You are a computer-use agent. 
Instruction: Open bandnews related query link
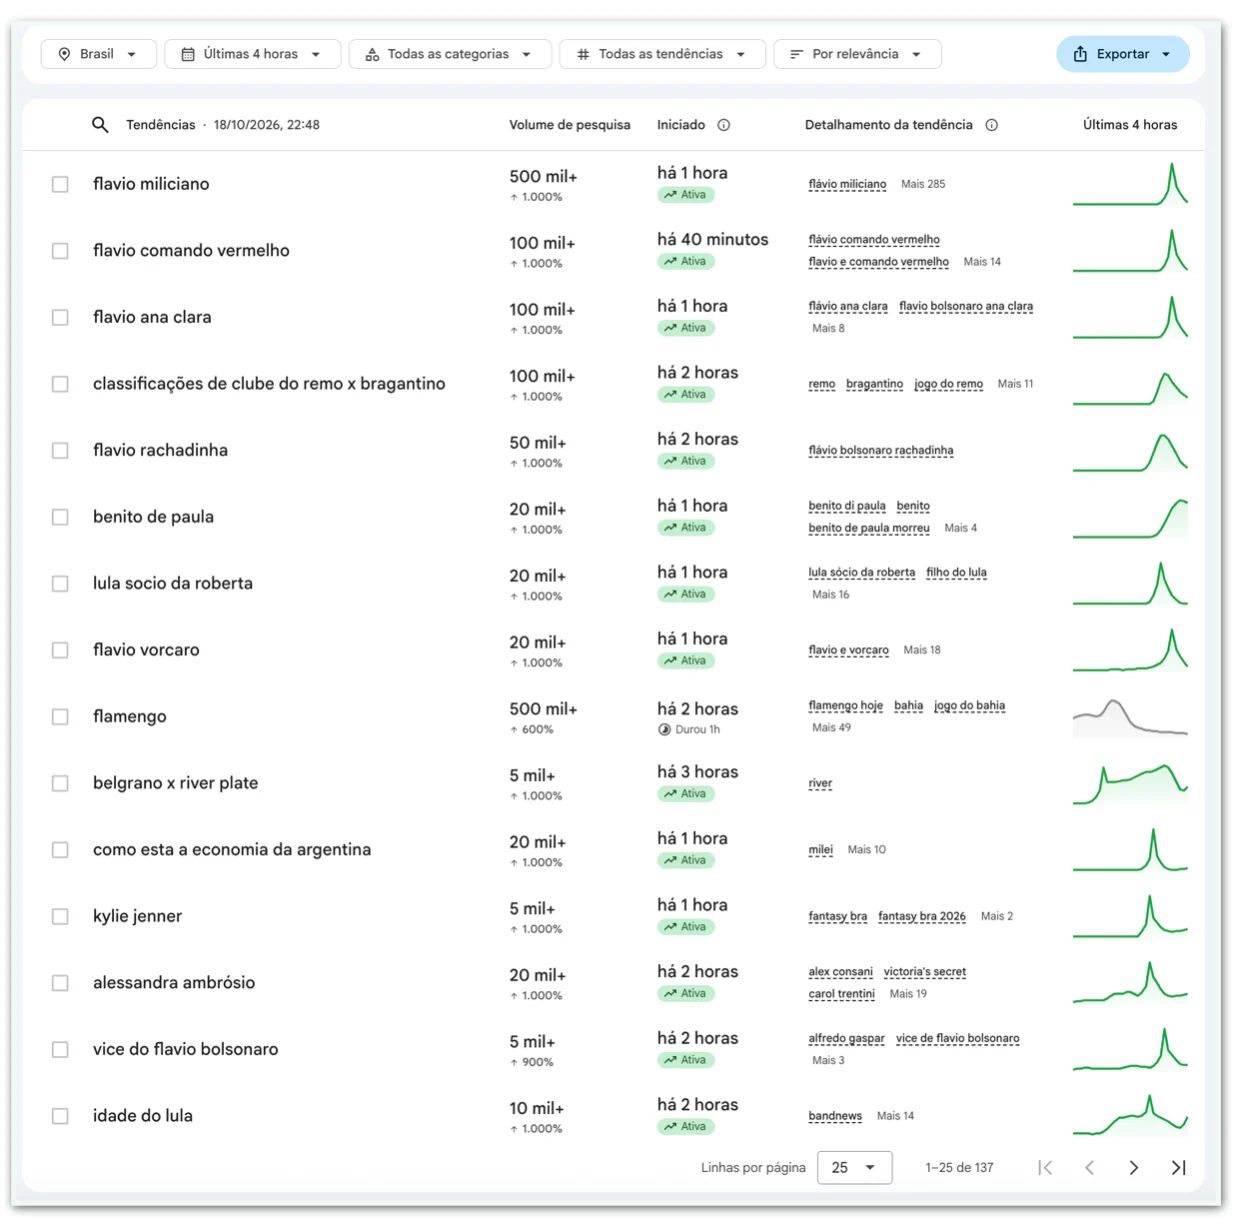[x=835, y=1116]
